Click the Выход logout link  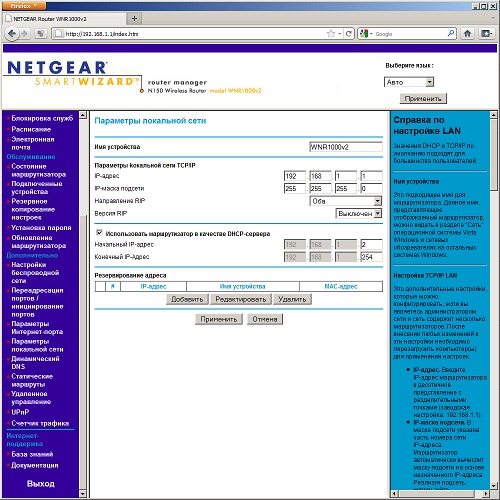(41, 483)
